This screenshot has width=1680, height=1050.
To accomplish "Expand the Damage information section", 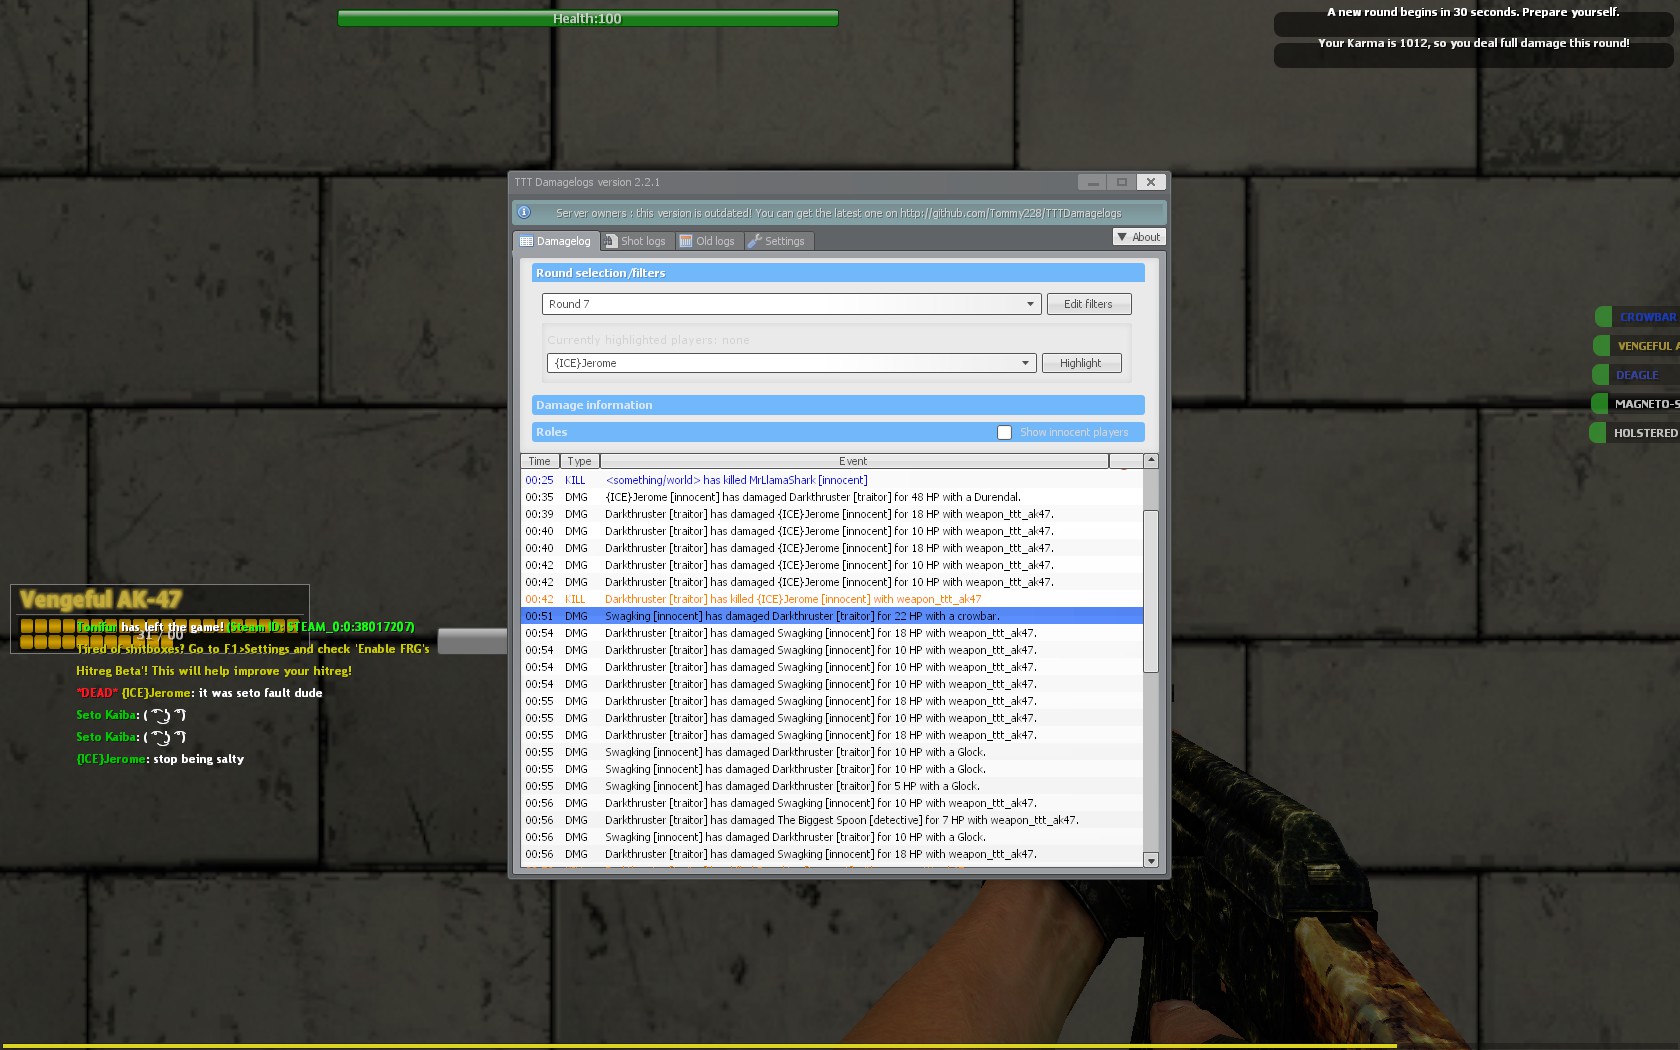I will [838, 405].
